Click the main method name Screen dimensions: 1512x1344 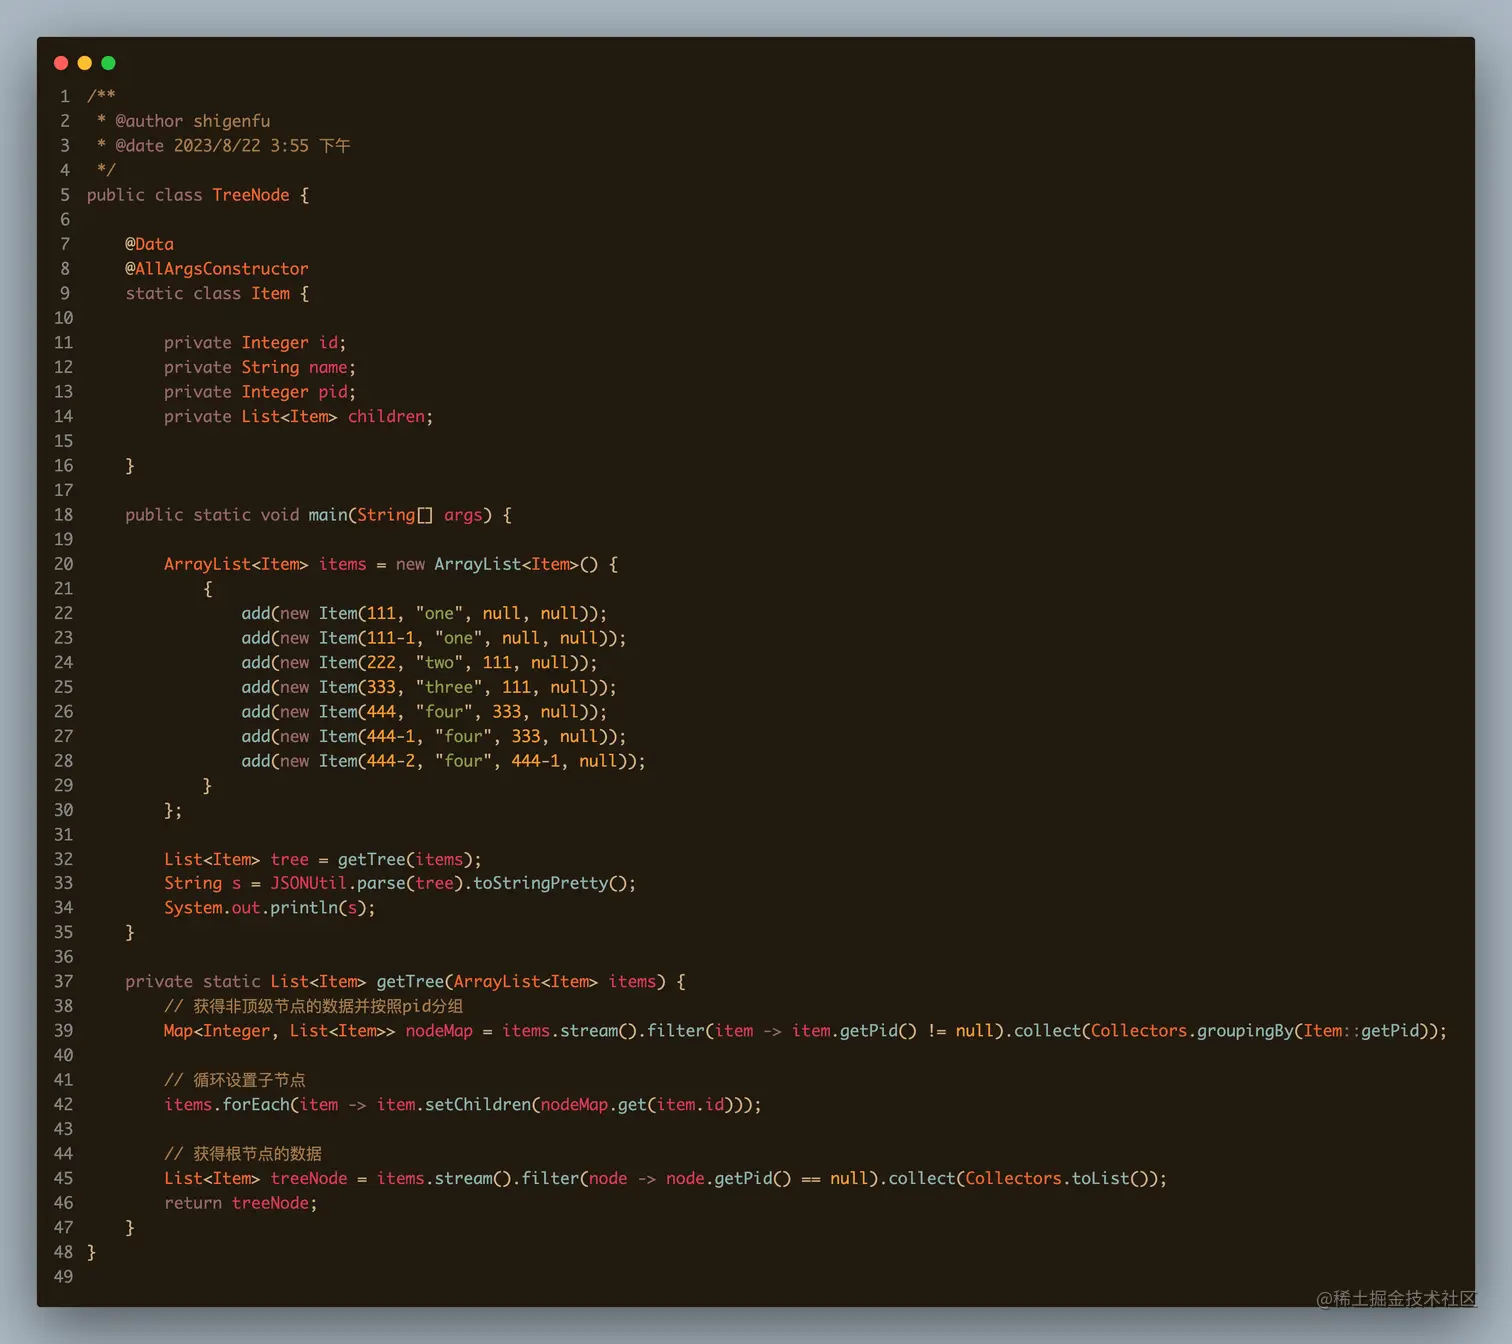click(x=328, y=515)
